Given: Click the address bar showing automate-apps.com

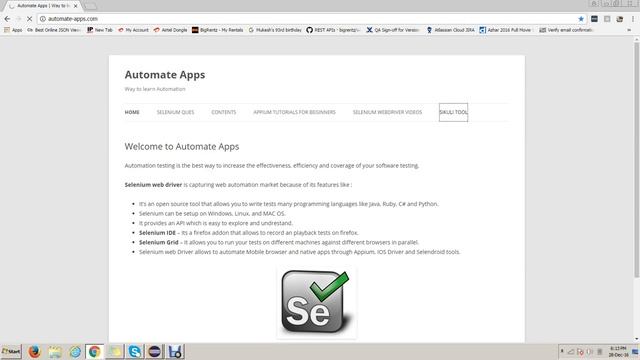Looking at the screenshot, I should click(x=312, y=19).
